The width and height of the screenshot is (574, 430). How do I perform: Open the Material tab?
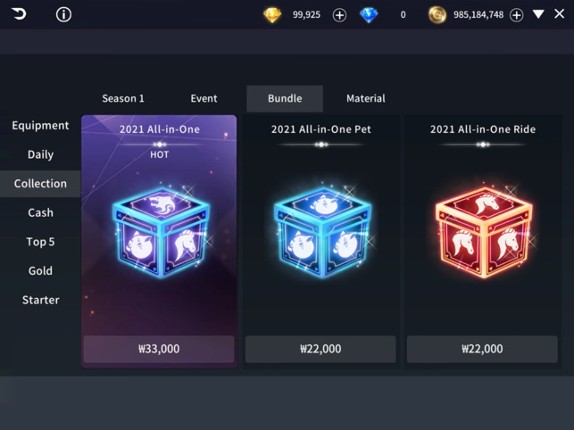366,98
